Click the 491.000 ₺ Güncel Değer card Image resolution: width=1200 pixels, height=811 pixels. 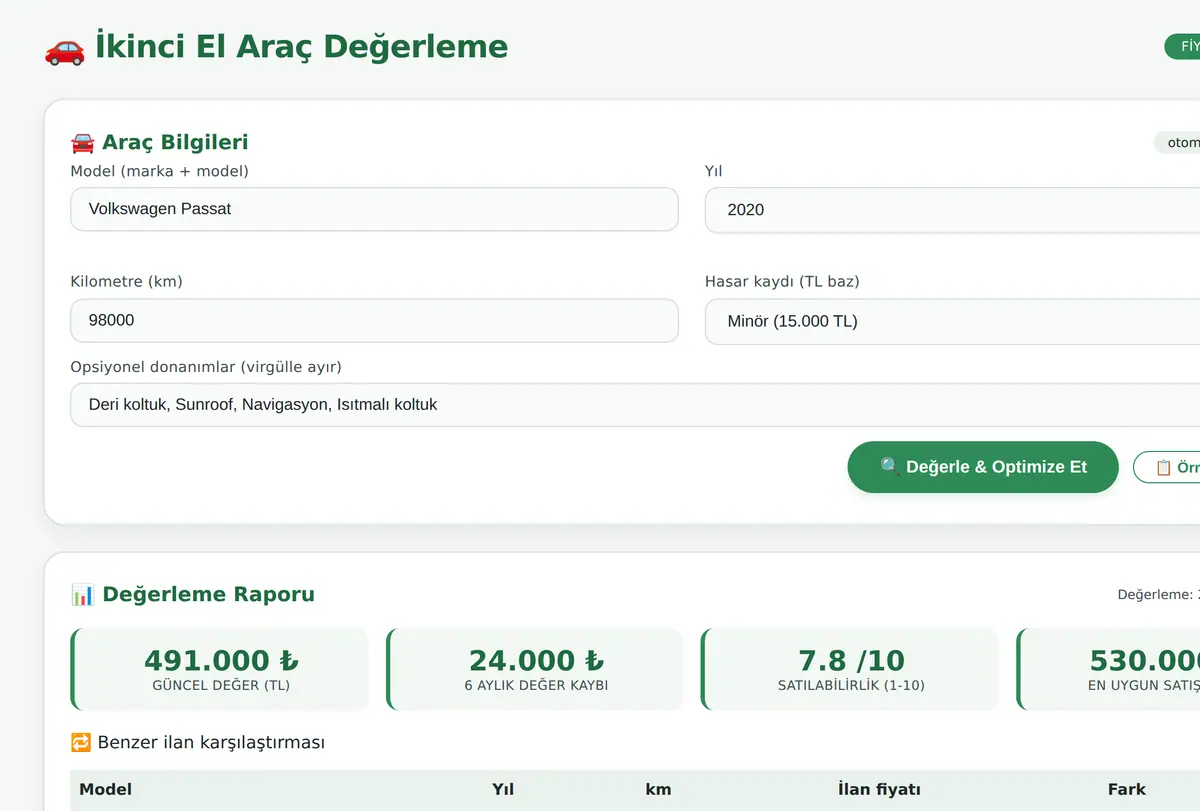click(220, 669)
